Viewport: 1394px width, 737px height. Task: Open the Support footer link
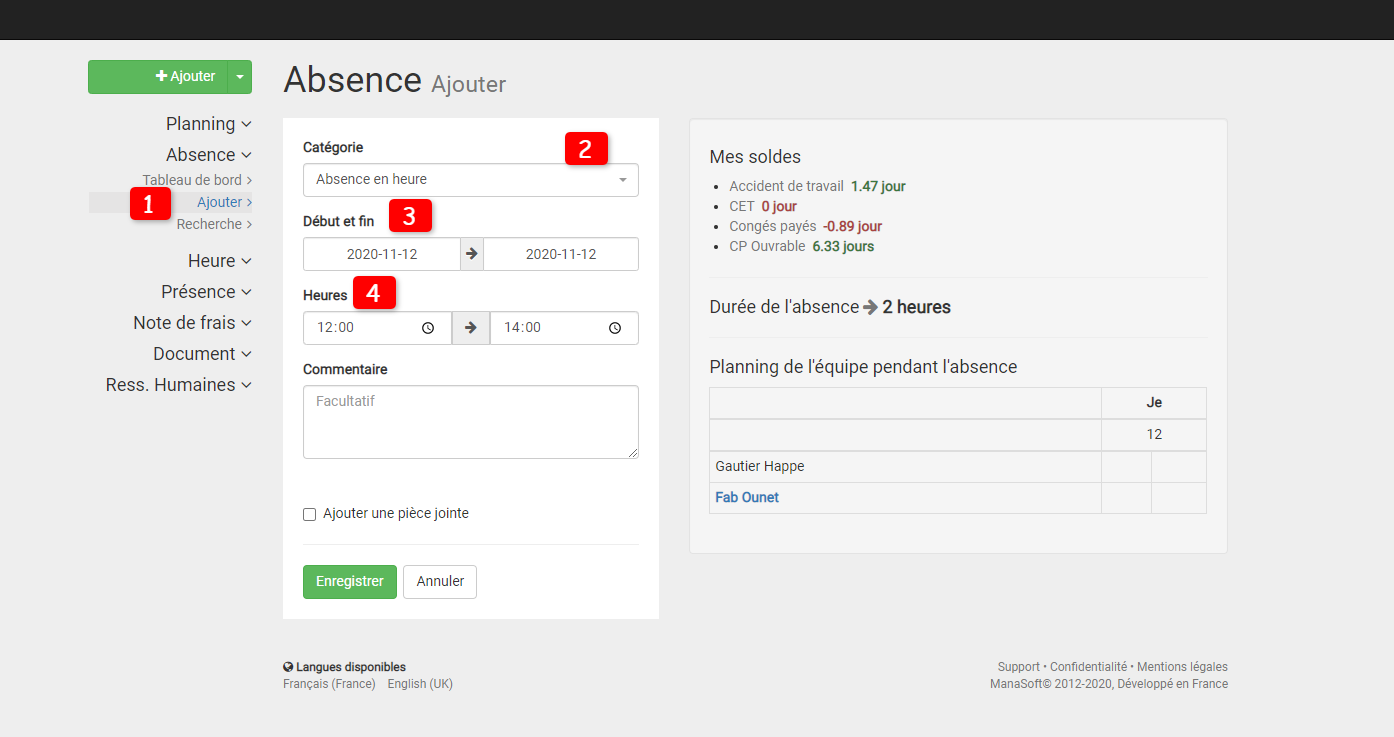pyautogui.click(x=1019, y=667)
